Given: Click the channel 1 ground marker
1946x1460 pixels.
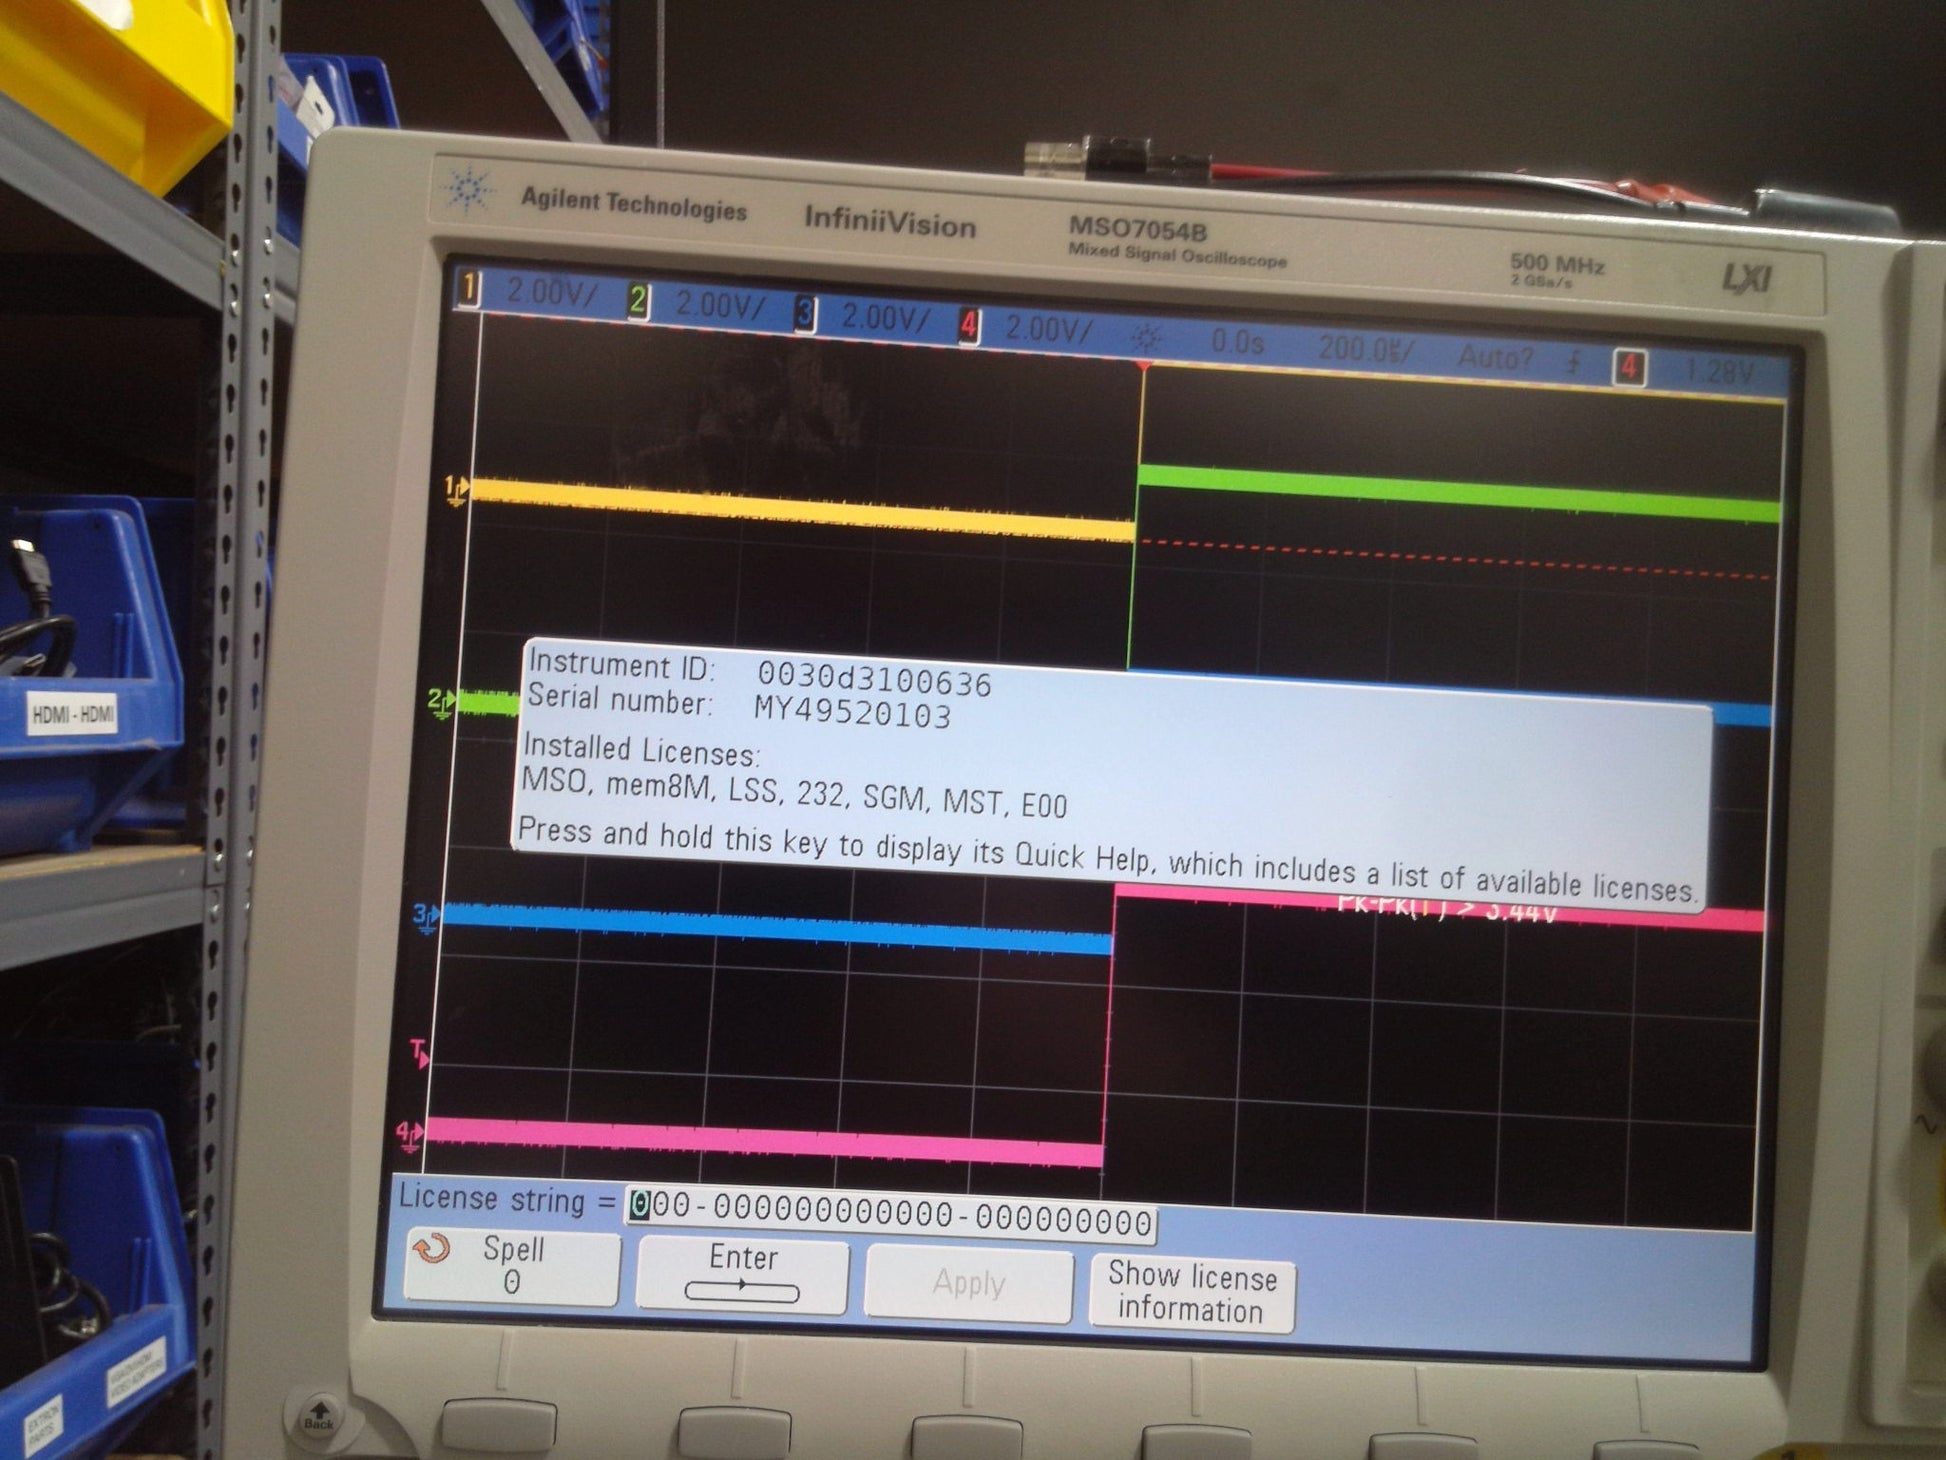Looking at the screenshot, I should [456, 490].
